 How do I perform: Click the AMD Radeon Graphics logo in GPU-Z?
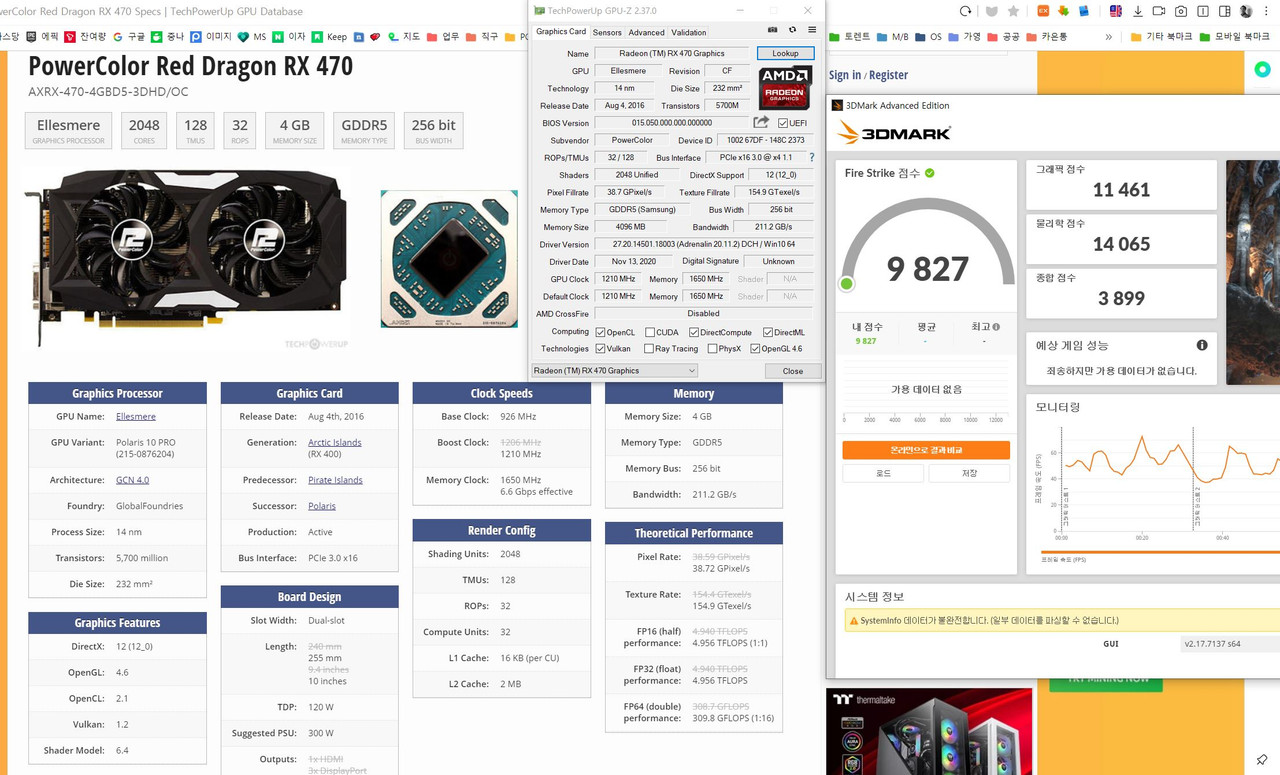pos(785,88)
